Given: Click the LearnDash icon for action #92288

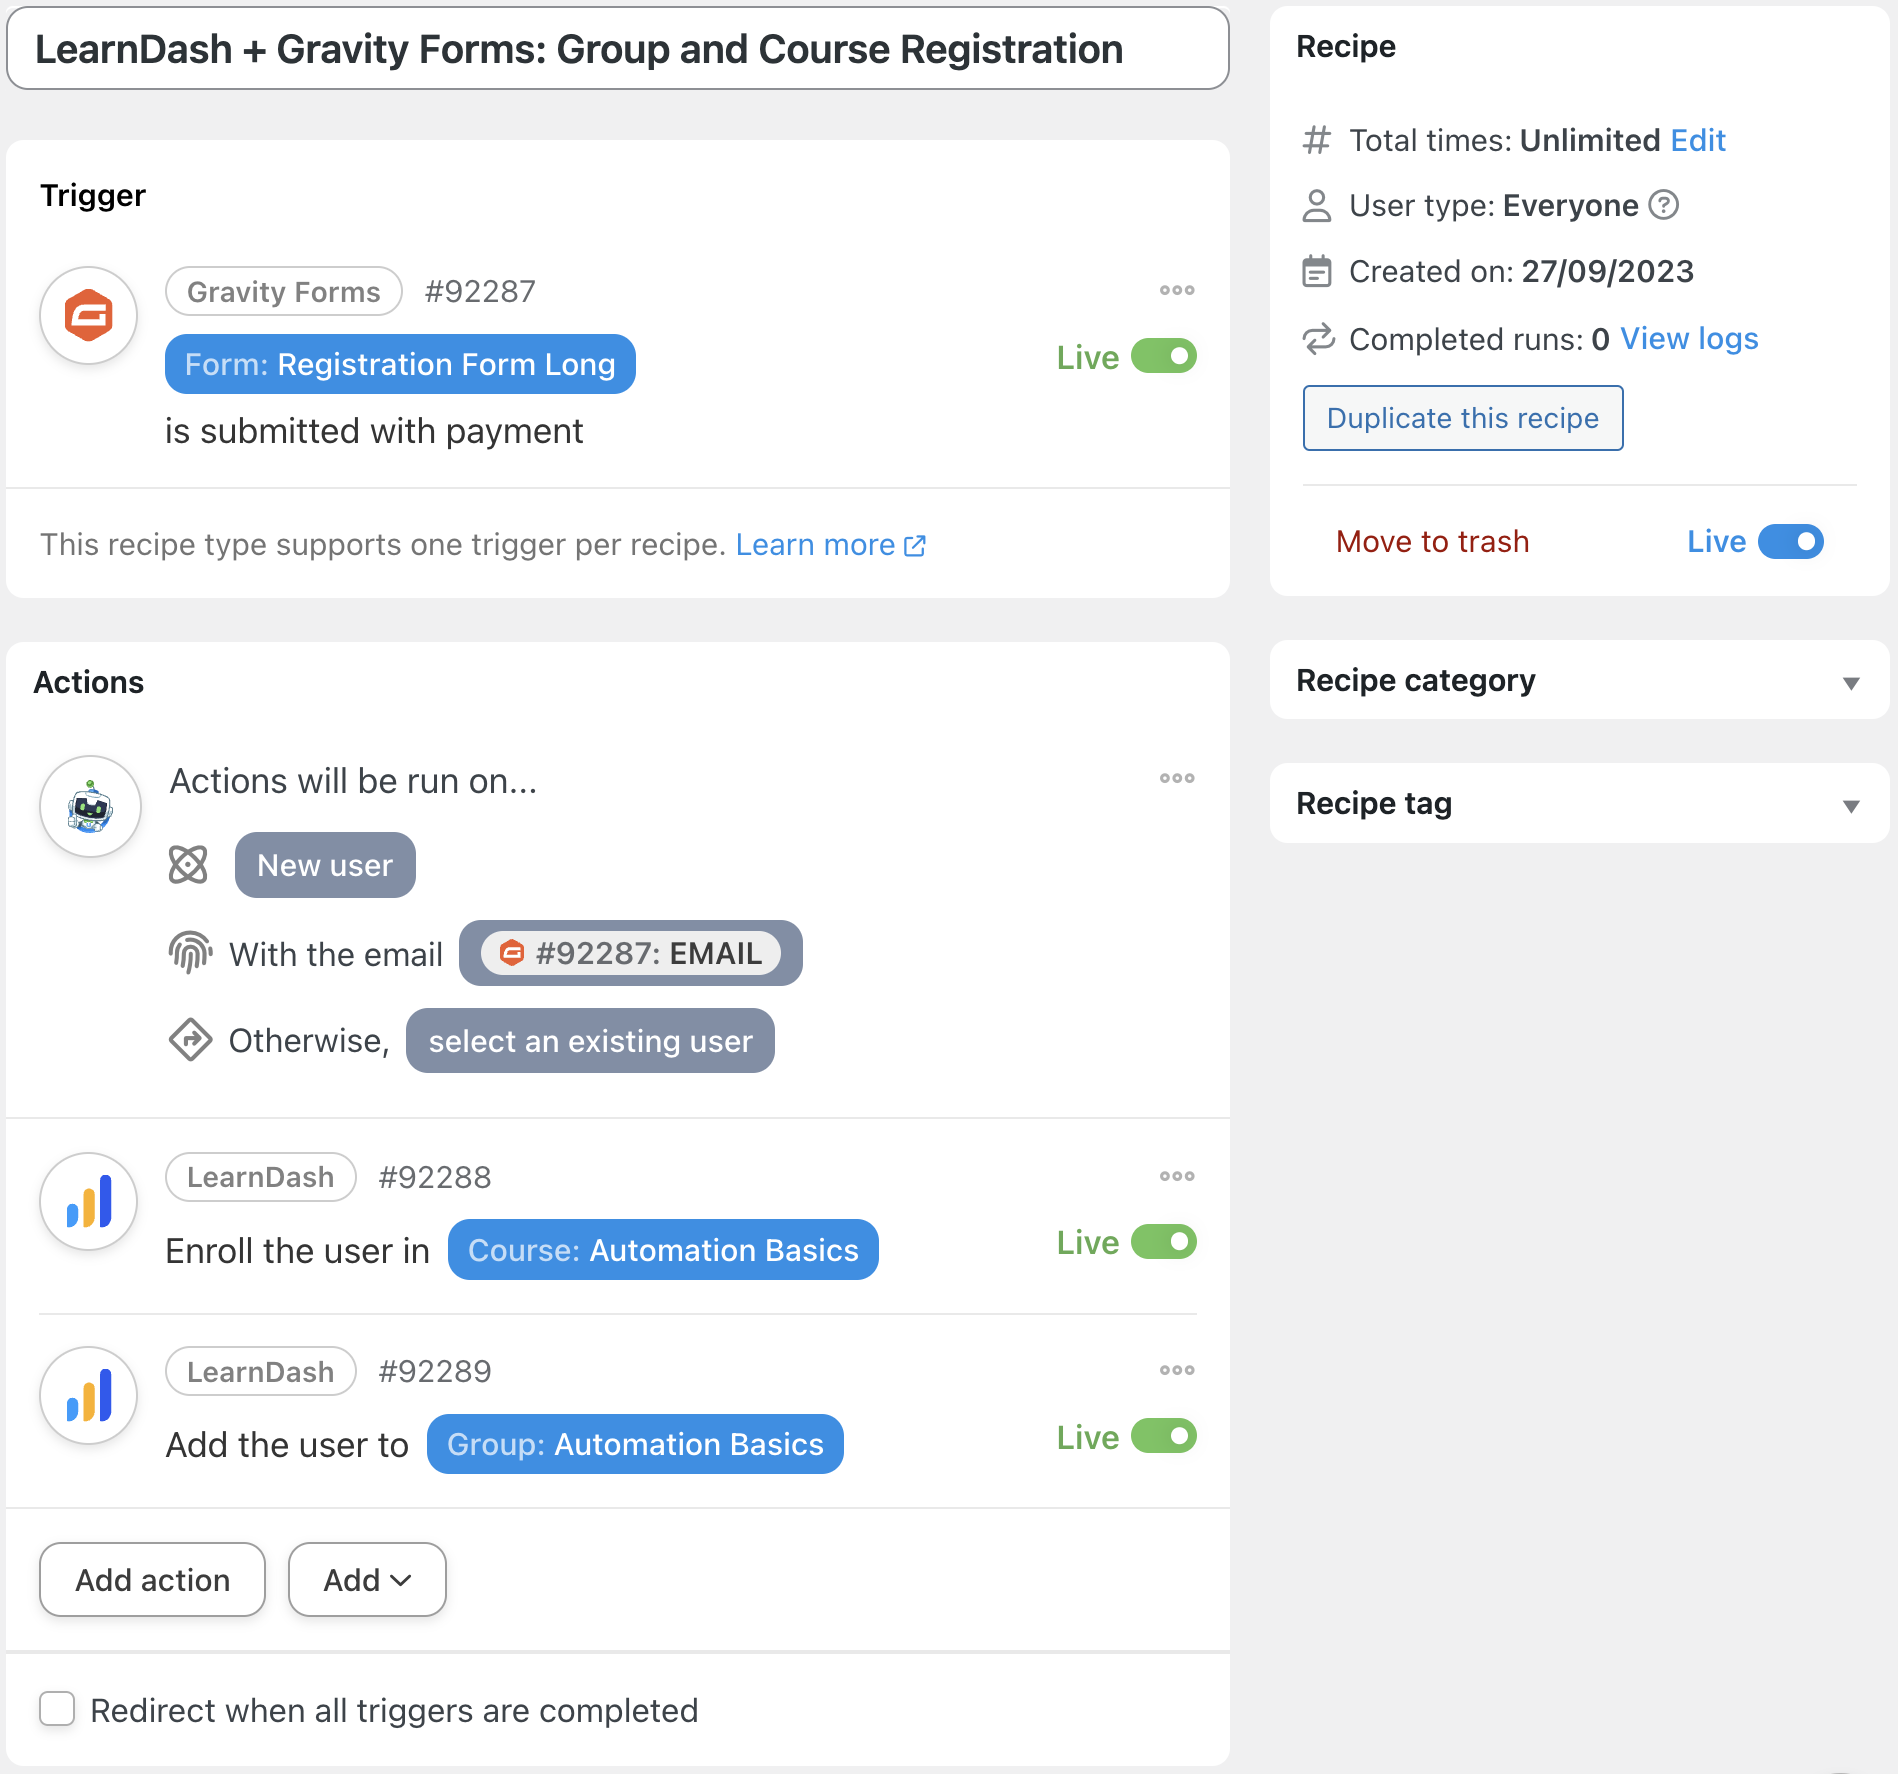Looking at the screenshot, I should click(89, 1201).
